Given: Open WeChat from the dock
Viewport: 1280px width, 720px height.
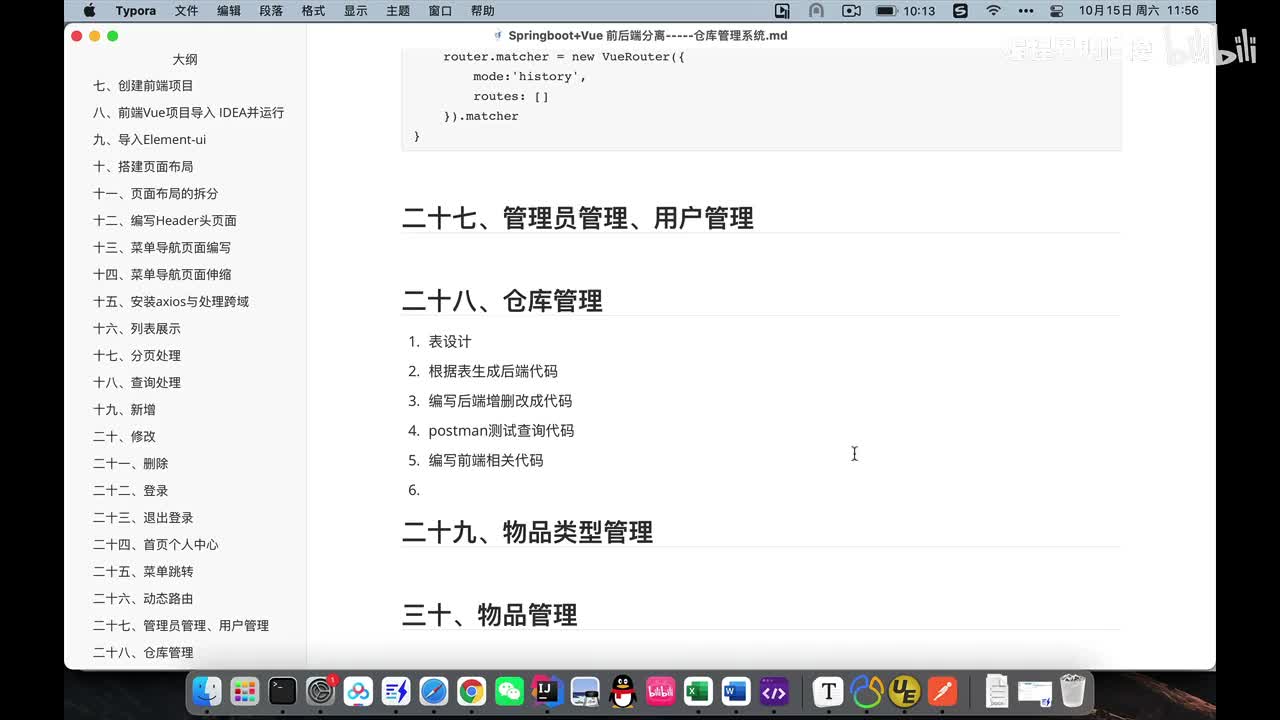Looking at the screenshot, I should pos(510,691).
